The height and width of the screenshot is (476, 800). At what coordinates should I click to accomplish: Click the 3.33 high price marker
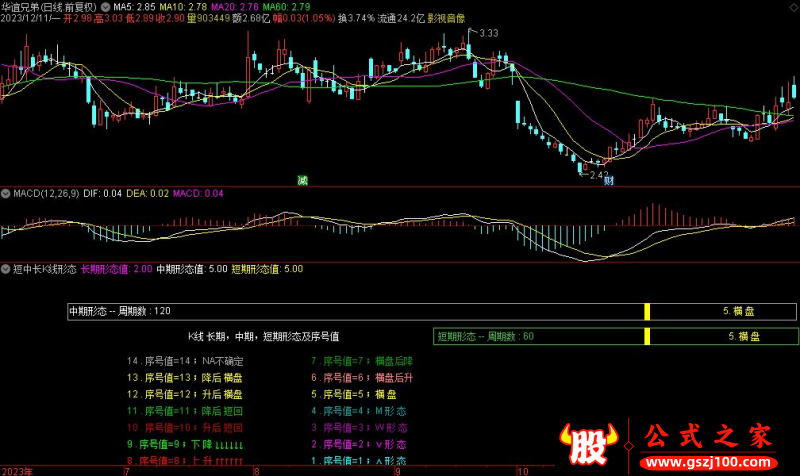tap(488, 34)
